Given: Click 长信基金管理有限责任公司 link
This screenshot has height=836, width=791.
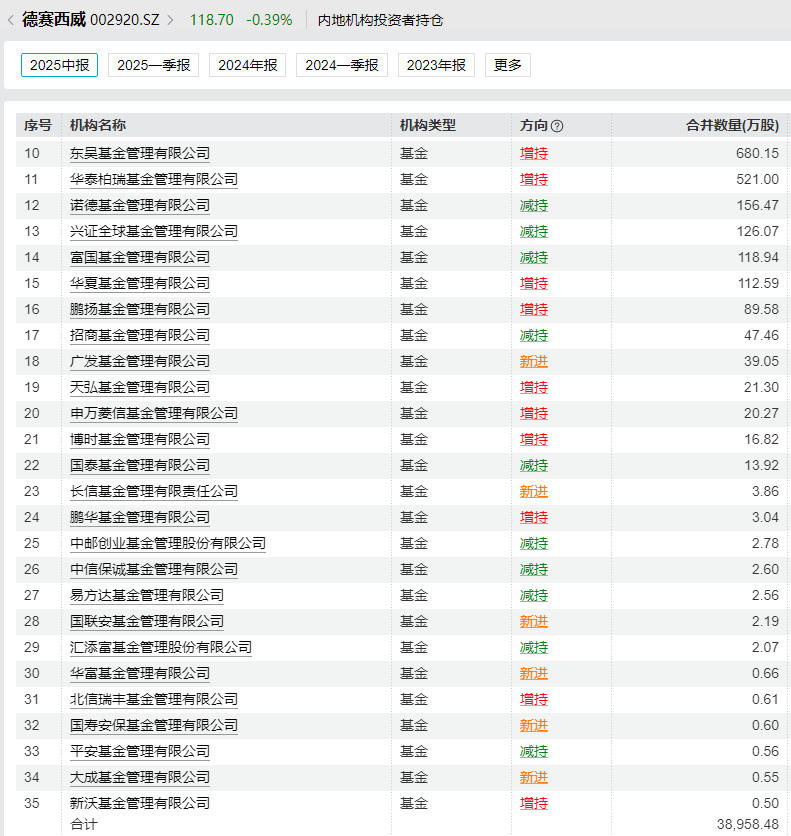Looking at the screenshot, I should click(x=154, y=491).
